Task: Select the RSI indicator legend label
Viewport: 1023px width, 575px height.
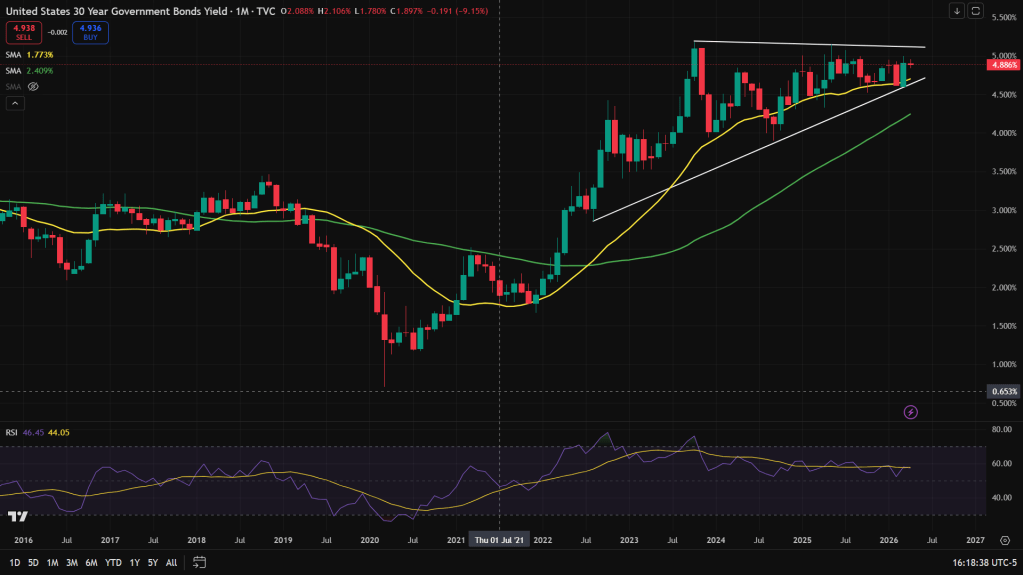Action: point(12,432)
